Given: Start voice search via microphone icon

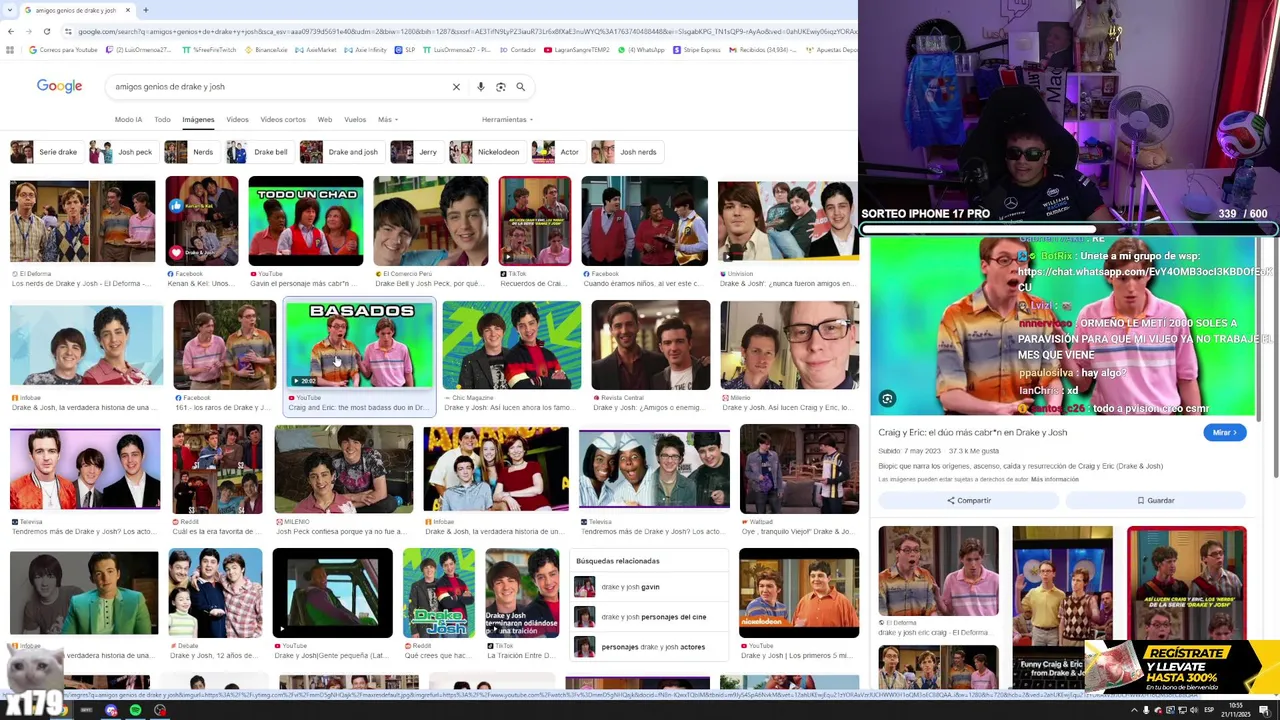Looking at the screenshot, I should pos(481,87).
